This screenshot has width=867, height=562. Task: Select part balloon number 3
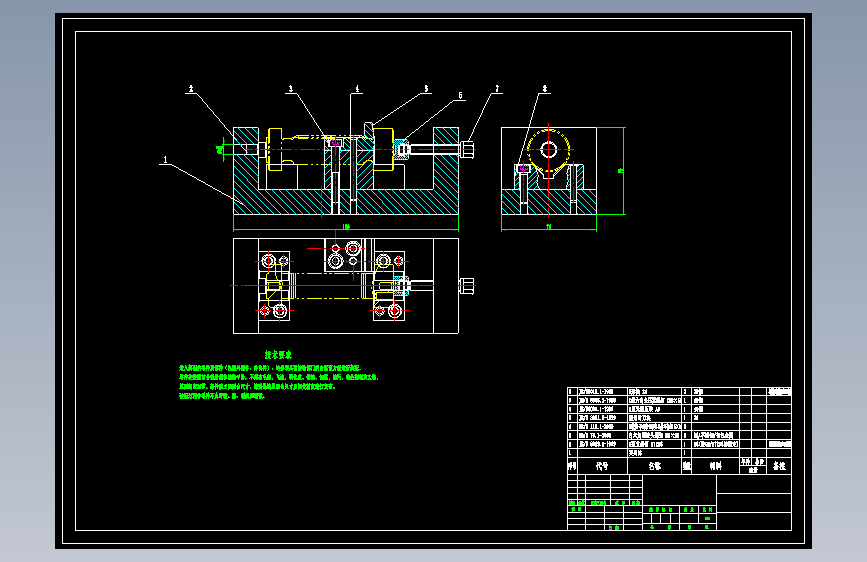pyautogui.click(x=290, y=89)
